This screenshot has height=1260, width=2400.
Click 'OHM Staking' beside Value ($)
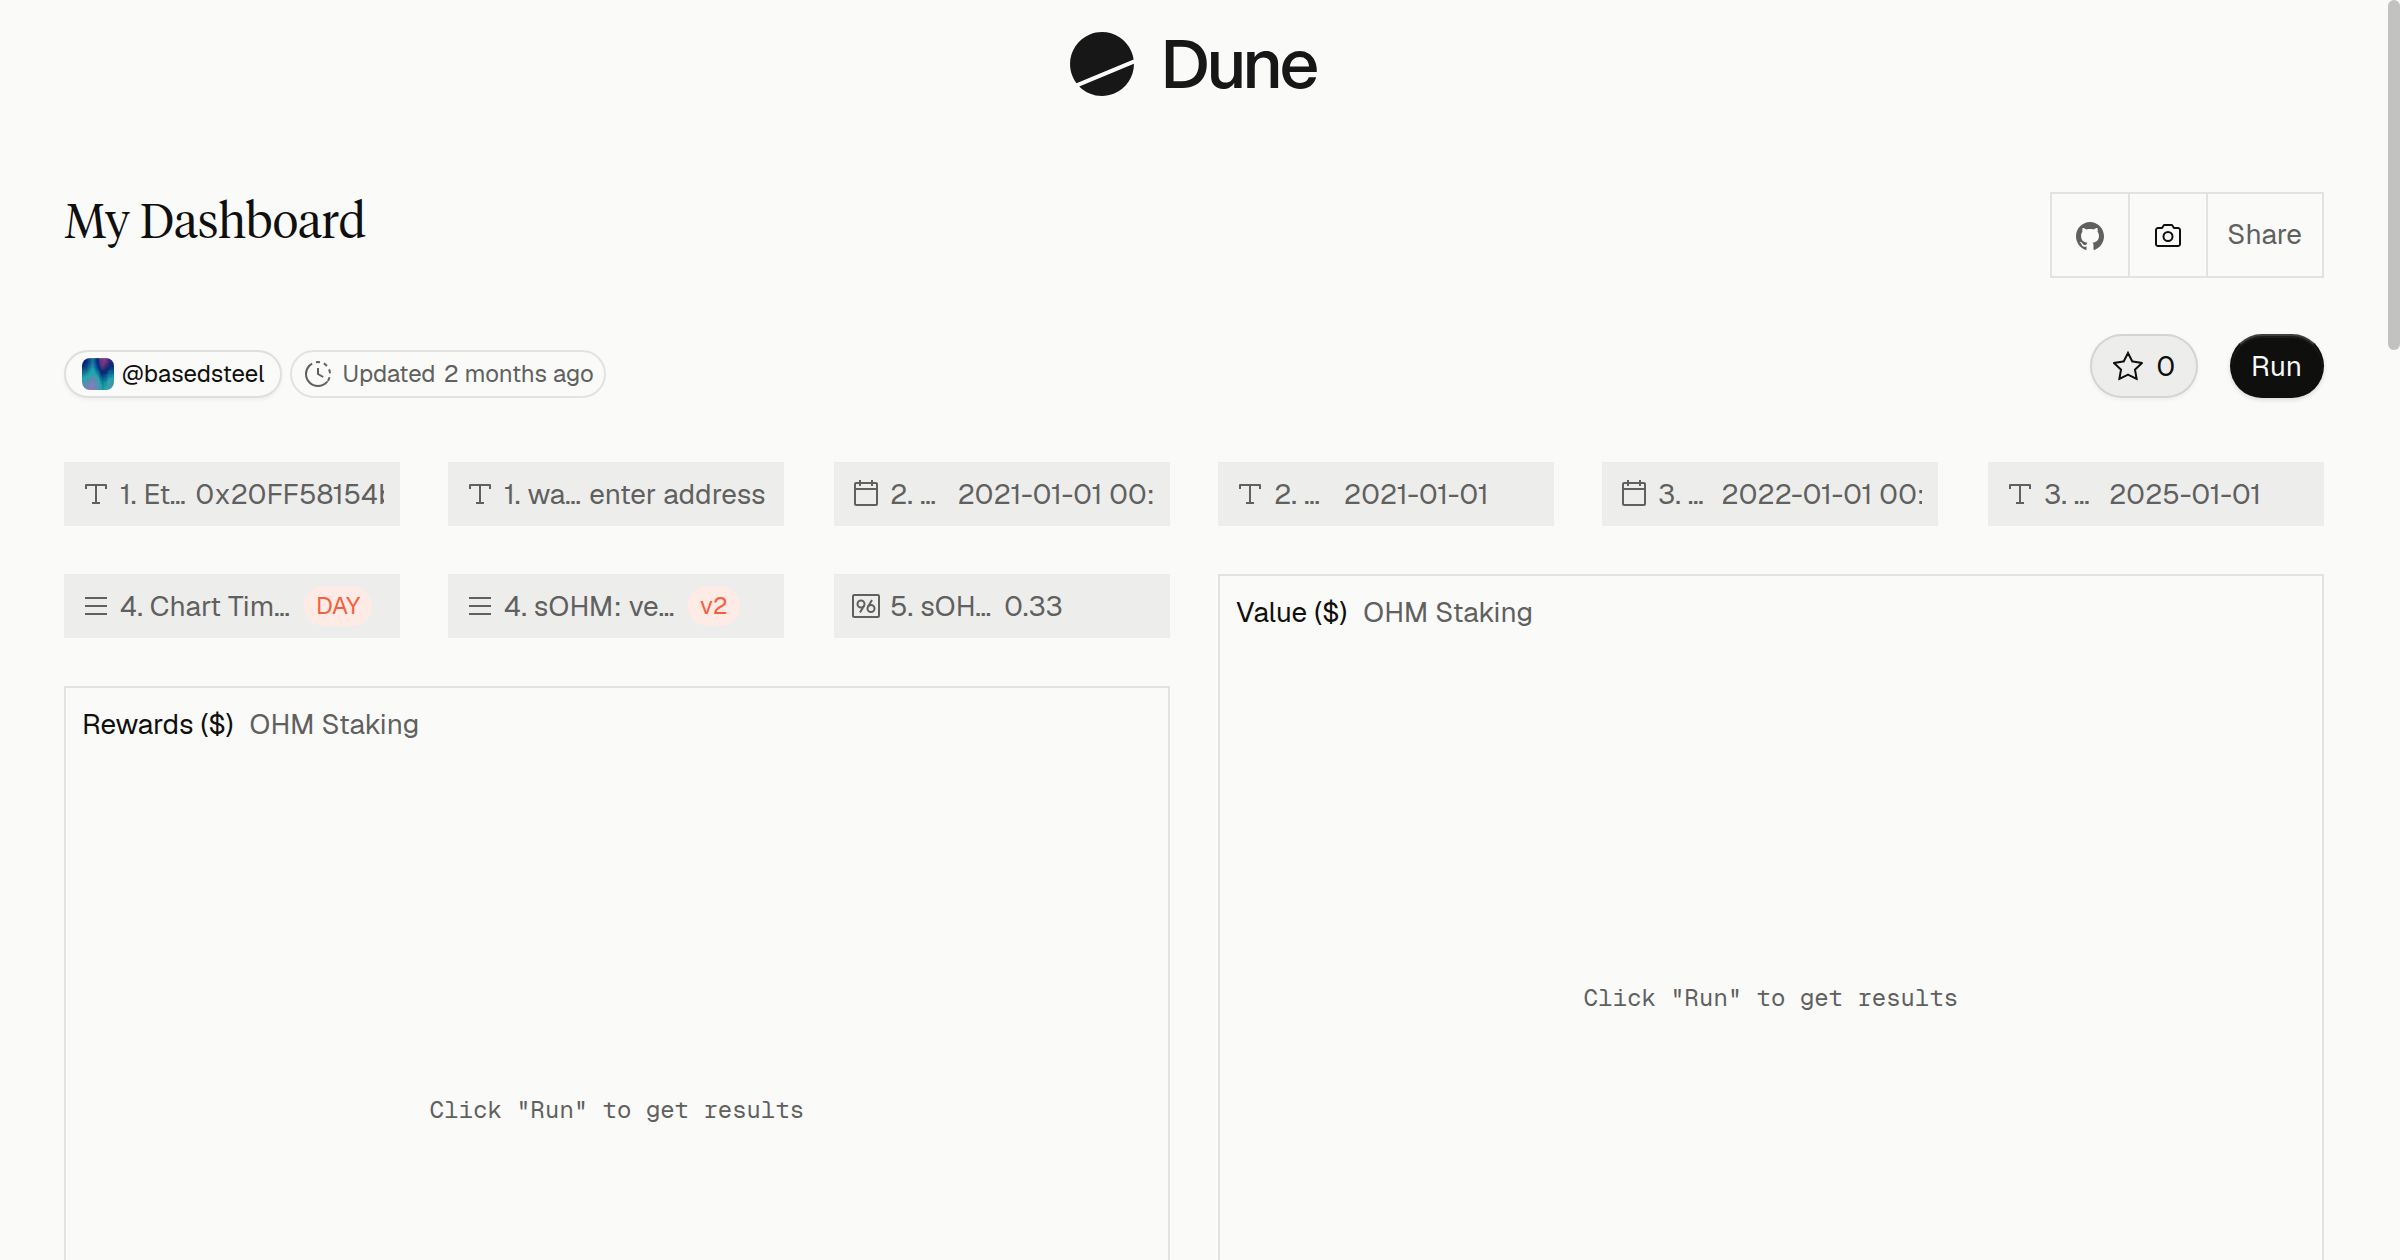click(x=1447, y=612)
